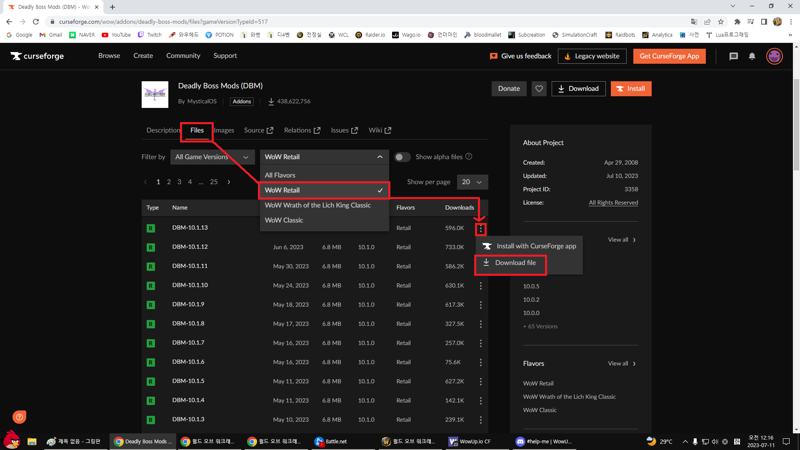Go to previous page of files
The image size is (800, 450).
tap(145, 182)
